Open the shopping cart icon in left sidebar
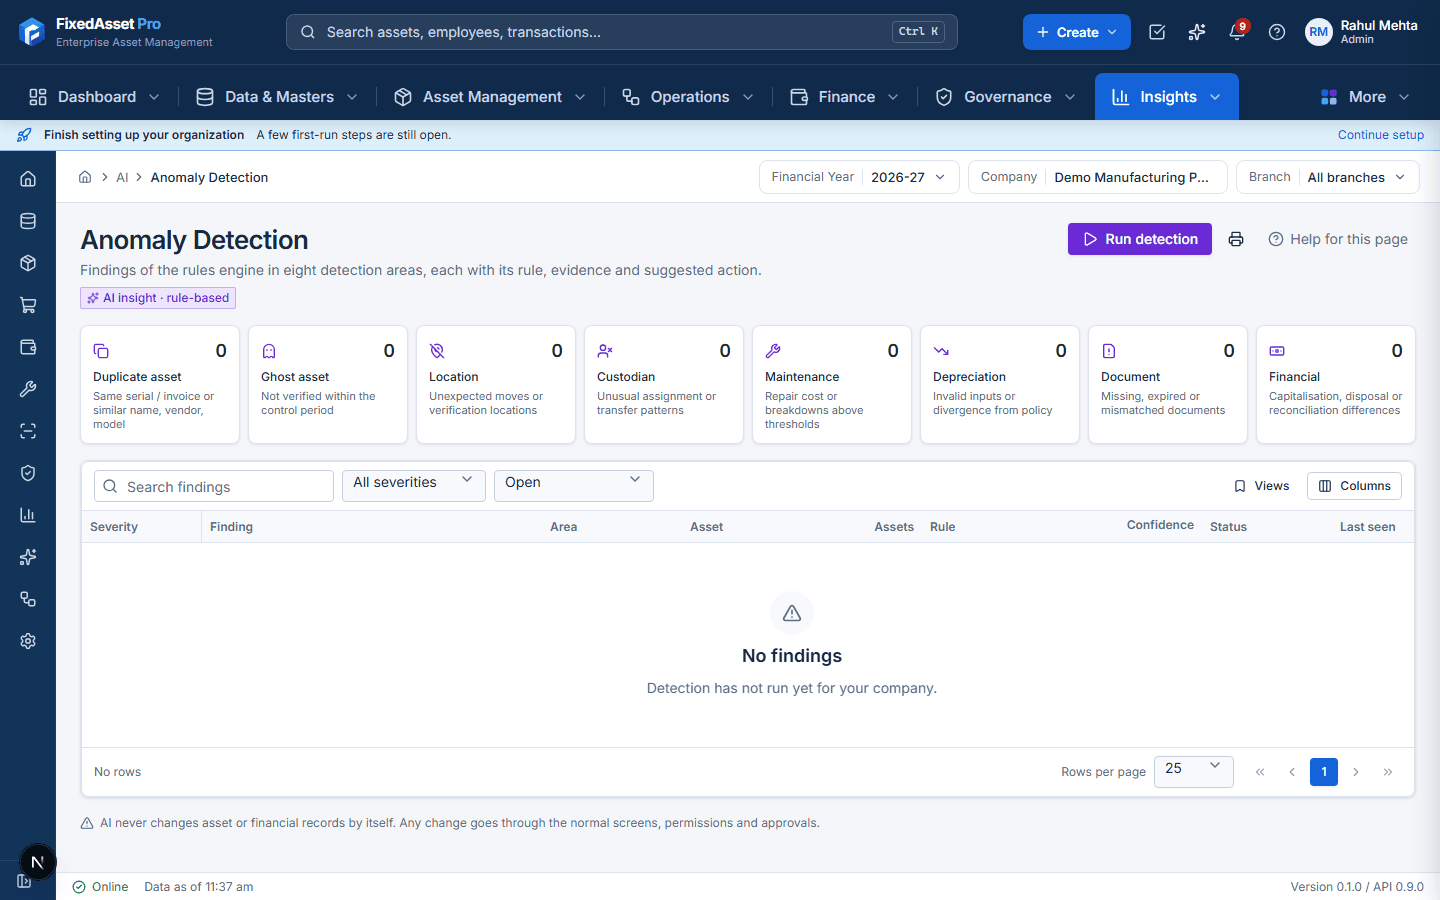Viewport: 1440px width, 900px height. [x=28, y=305]
